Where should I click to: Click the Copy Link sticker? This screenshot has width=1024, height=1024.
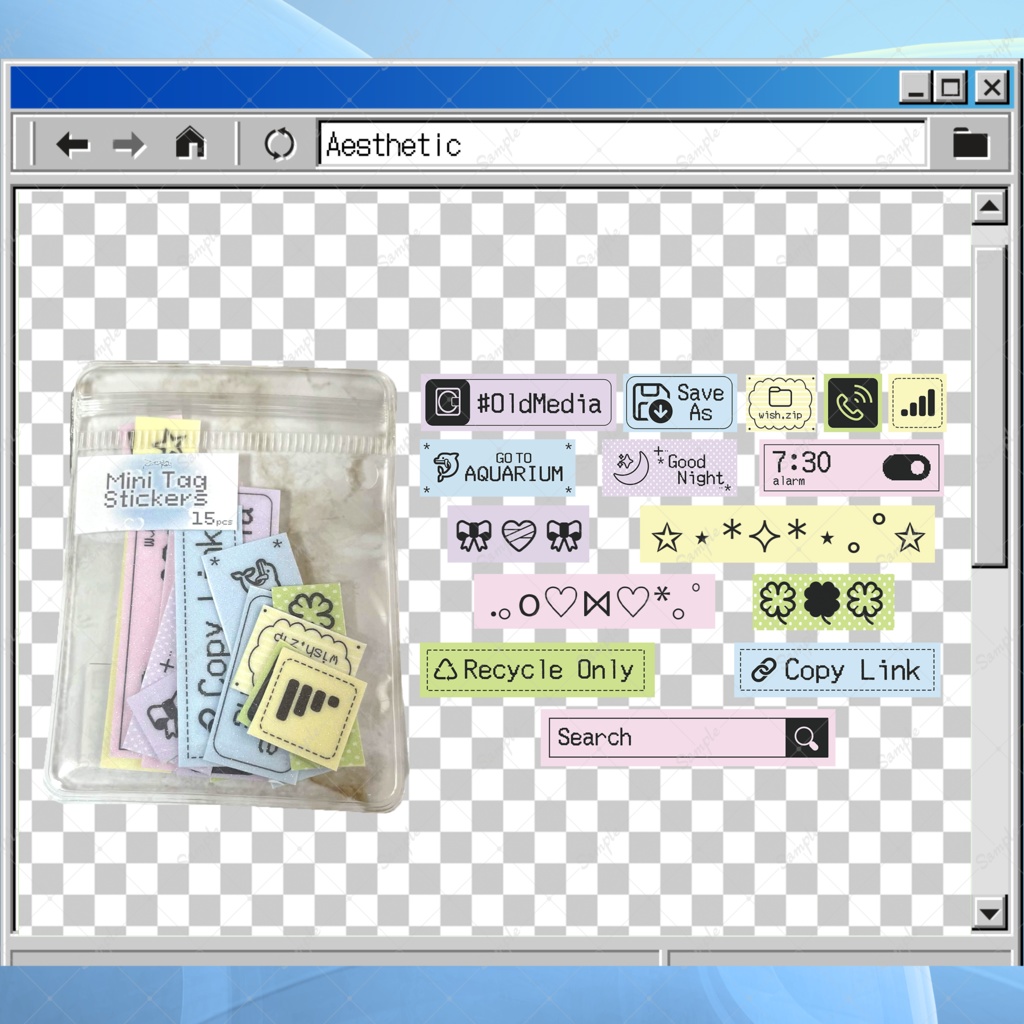click(x=837, y=670)
